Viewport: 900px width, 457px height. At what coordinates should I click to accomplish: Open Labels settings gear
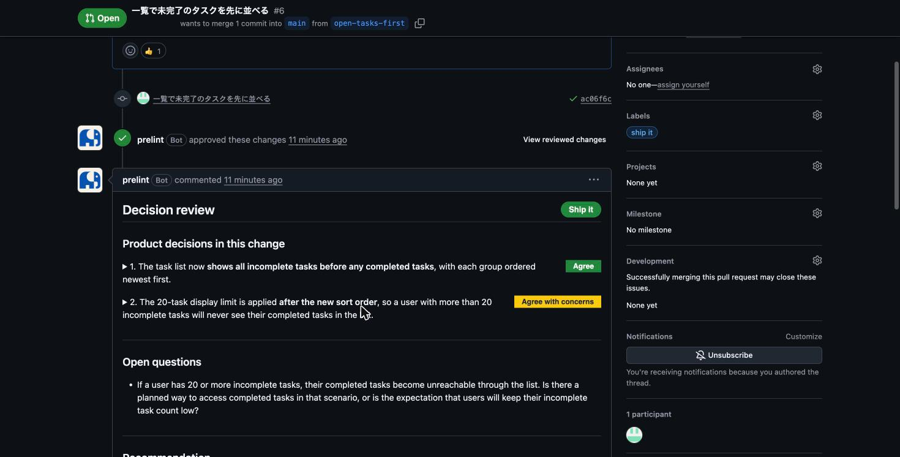click(x=817, y=115)
